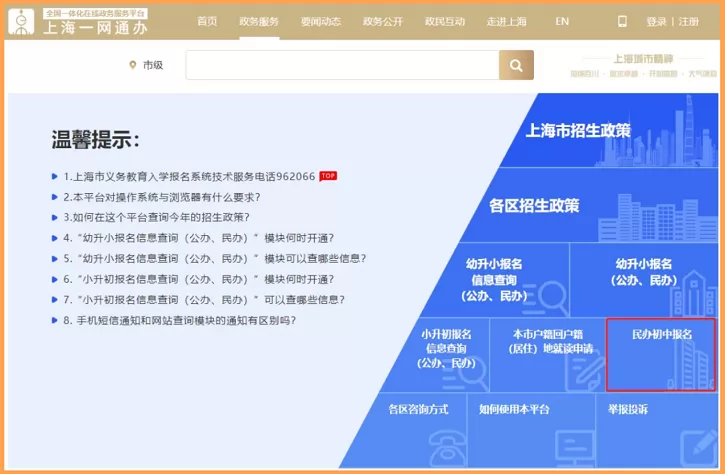The height and width of the screenshot is (474, 725).
Task: Open tip 3 about querying 招生政策
Action: (156, 217)
